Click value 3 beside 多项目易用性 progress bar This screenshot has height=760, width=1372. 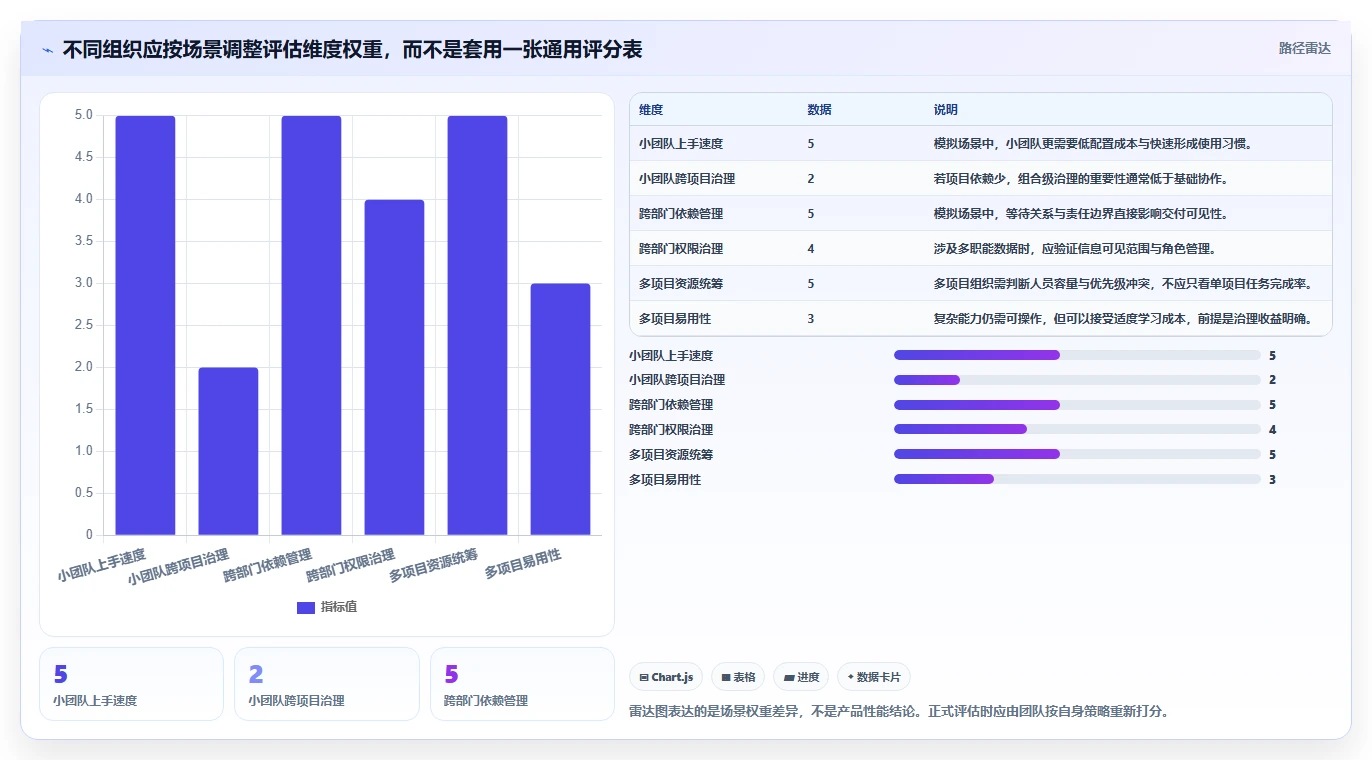(1272, 480)
